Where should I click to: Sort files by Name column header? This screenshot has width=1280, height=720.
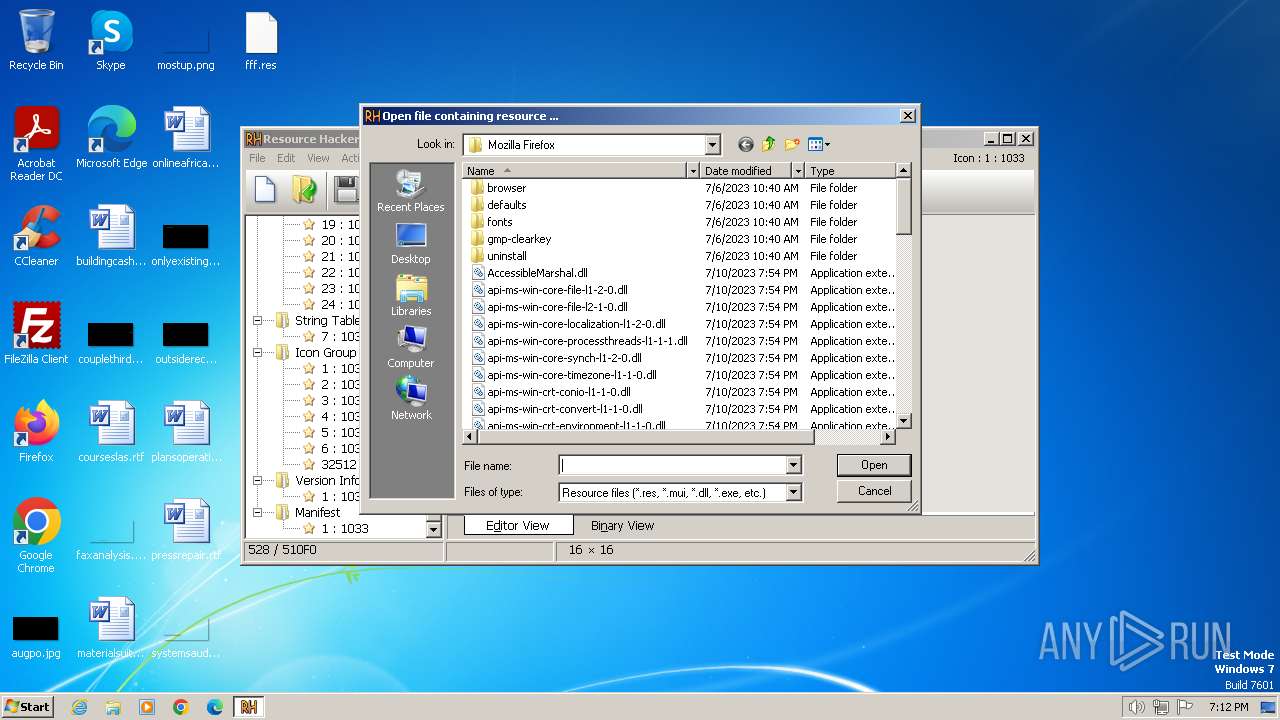tap(574, 171)
